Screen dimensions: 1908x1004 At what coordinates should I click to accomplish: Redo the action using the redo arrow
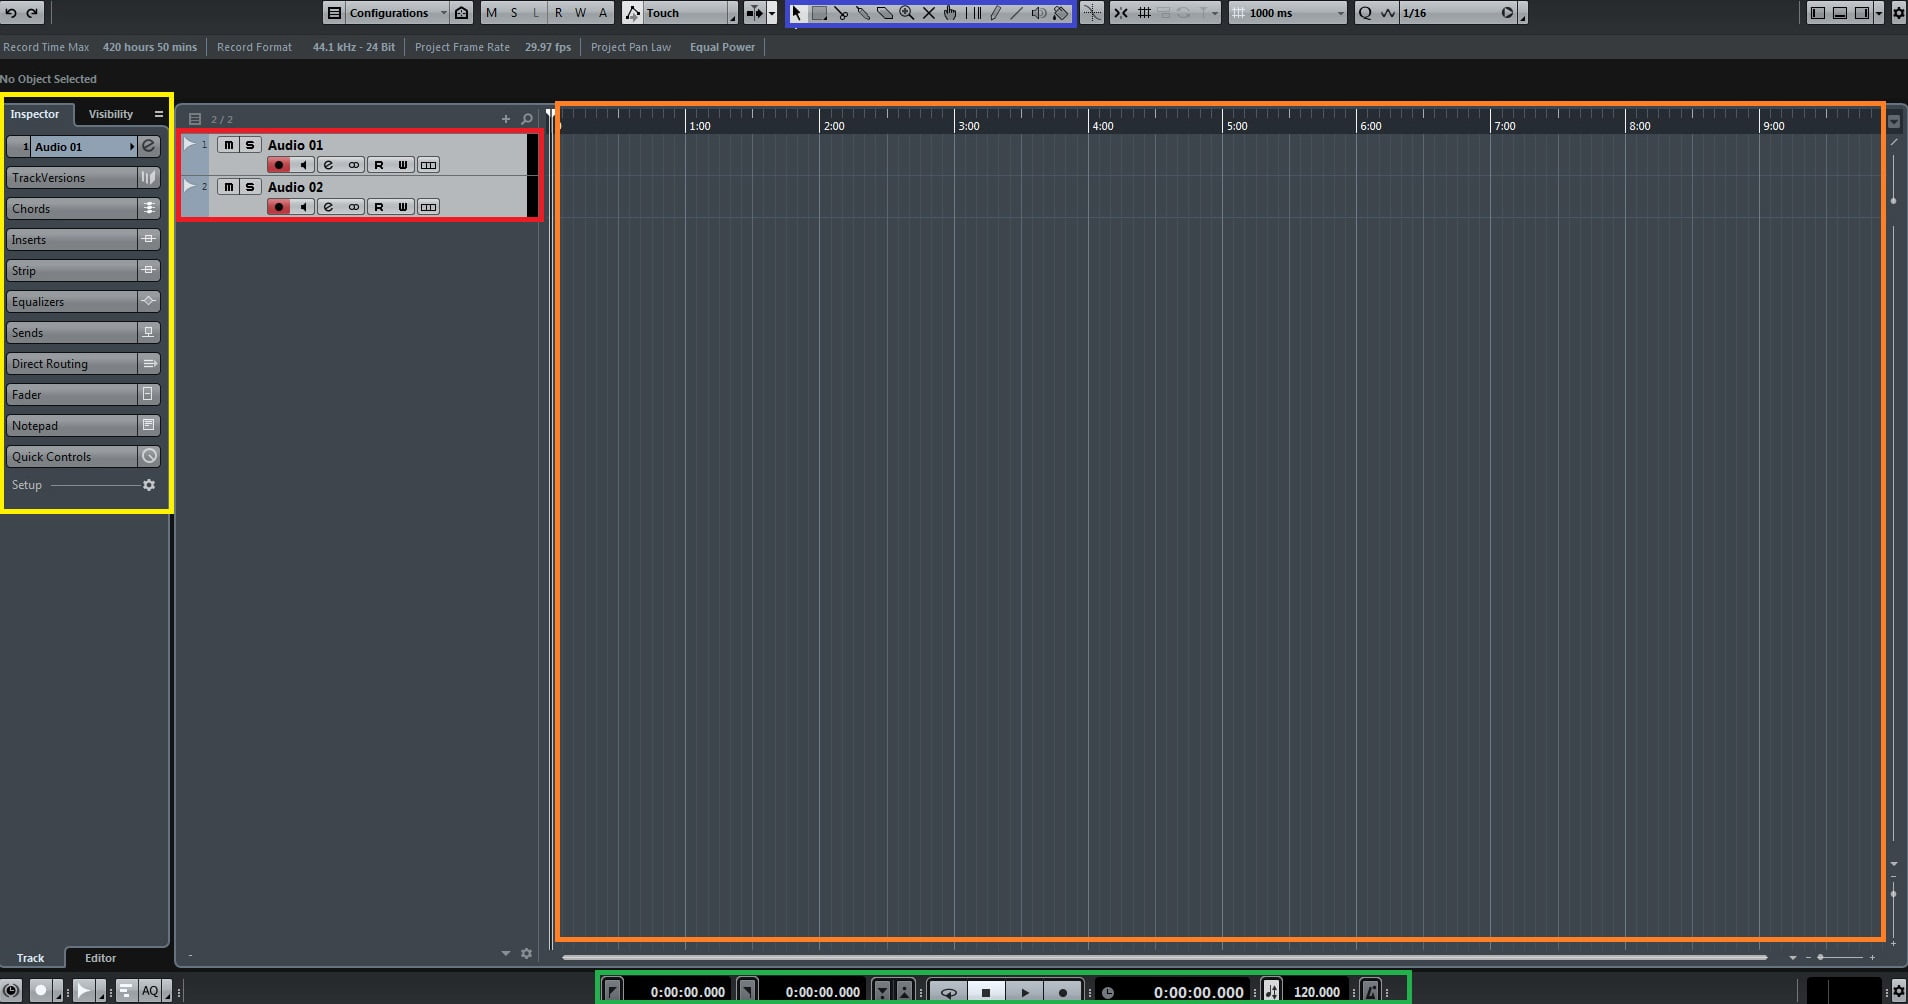pyautogui.click(x=32, y=13)
